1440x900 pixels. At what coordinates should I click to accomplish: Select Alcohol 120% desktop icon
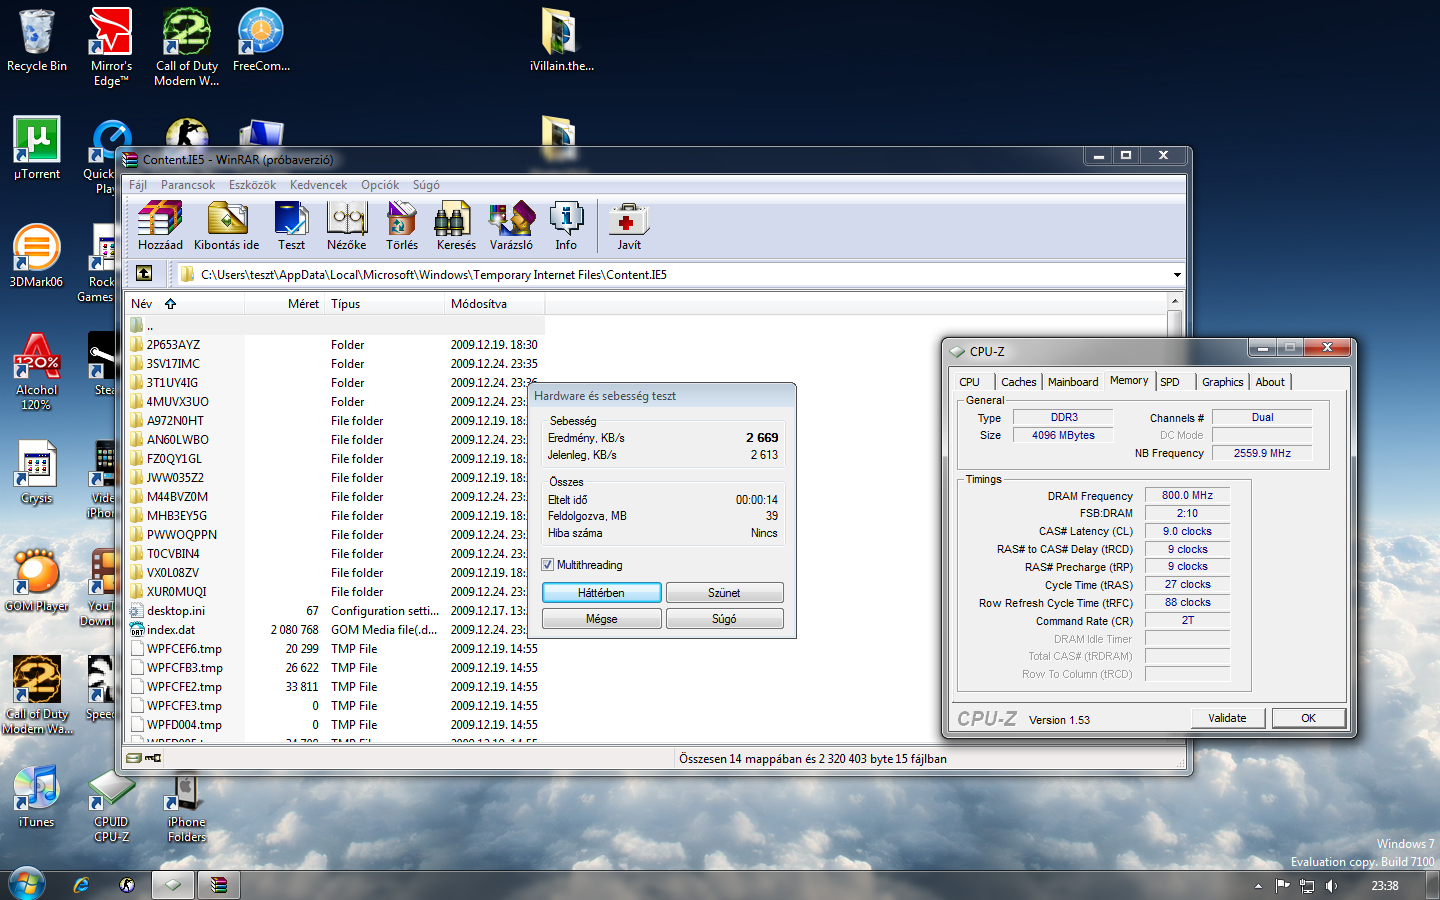tap(36, 371)
